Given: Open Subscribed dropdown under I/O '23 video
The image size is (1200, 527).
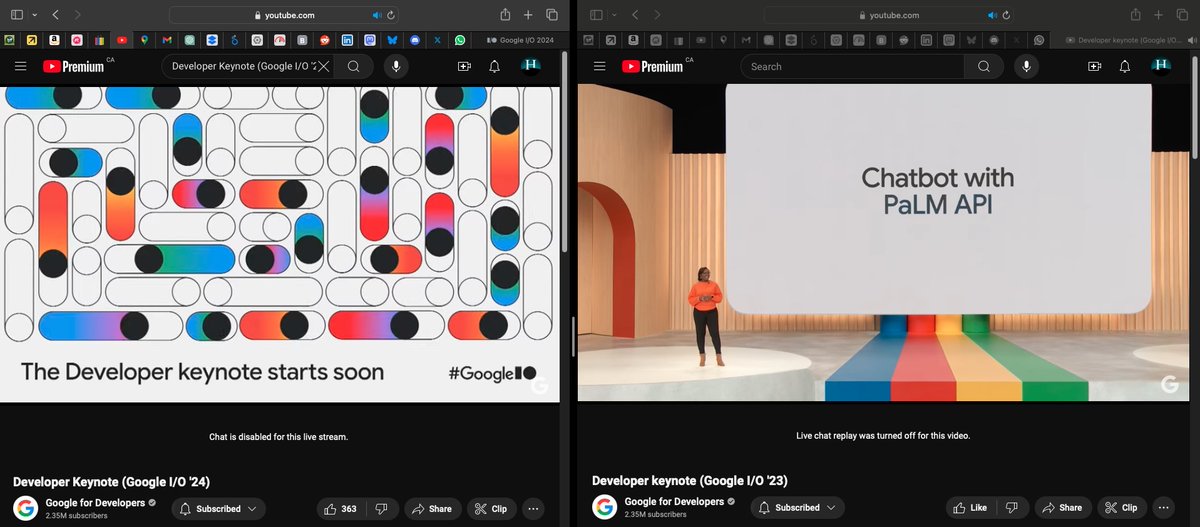Looking at the screenshot, I should 798,508.
